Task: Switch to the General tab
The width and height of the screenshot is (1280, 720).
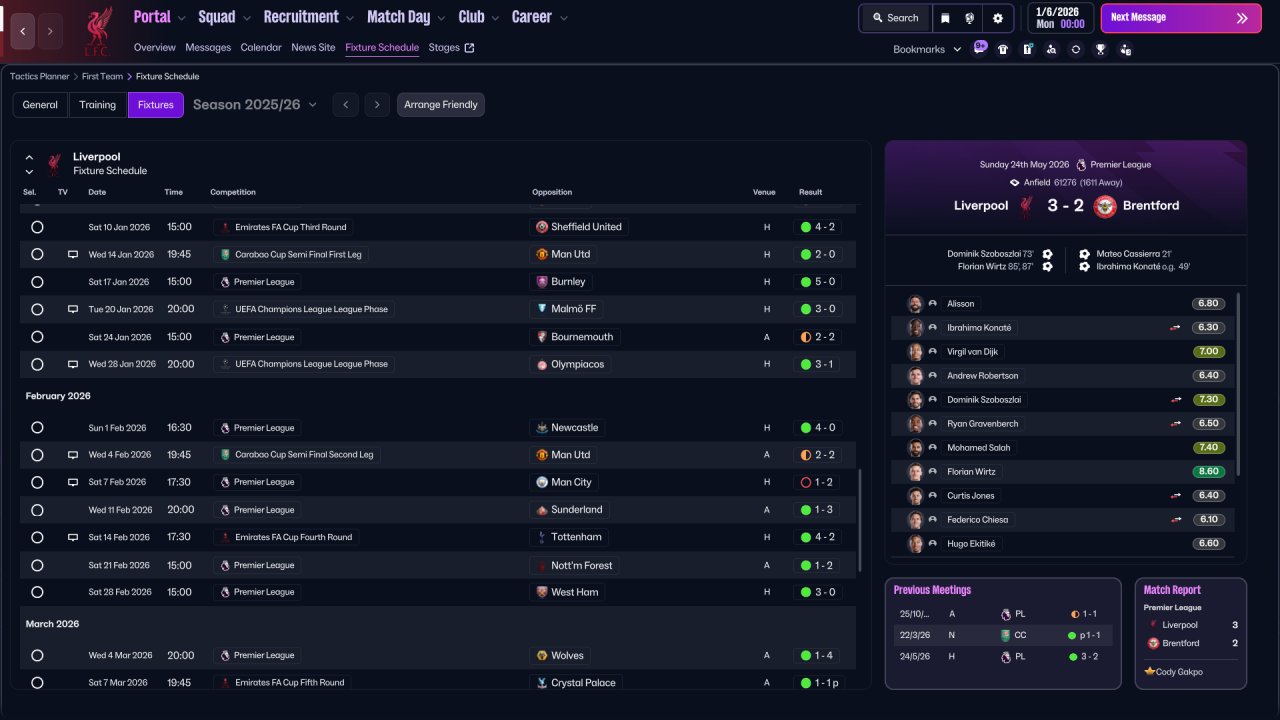Action: click(40, 105)
